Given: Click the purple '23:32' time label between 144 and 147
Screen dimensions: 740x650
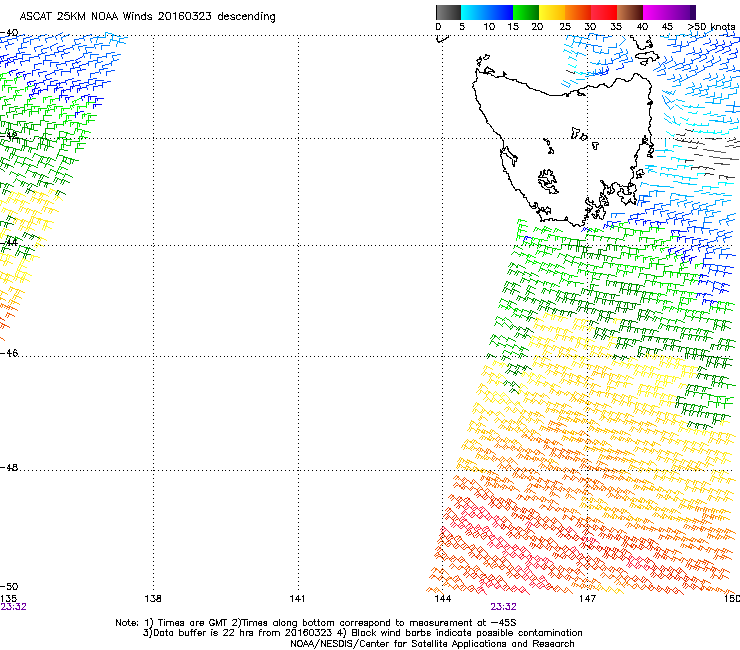Looking at the screenshot, I should coord(503,607).
